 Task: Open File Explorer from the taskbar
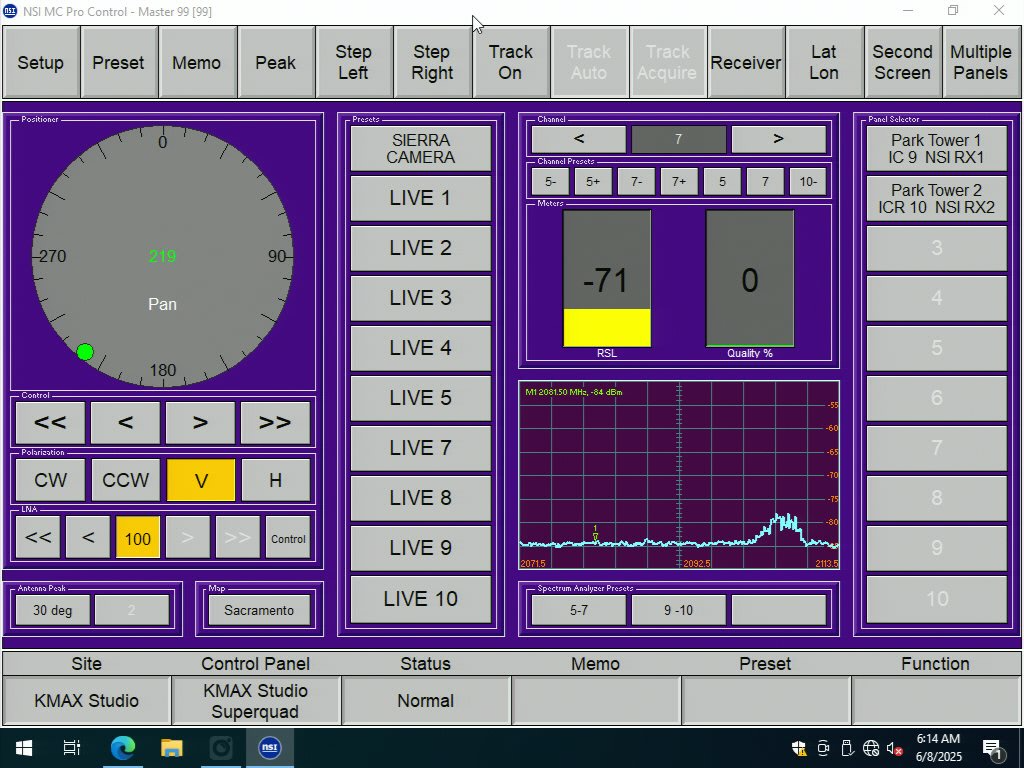[x=171, y=748]
